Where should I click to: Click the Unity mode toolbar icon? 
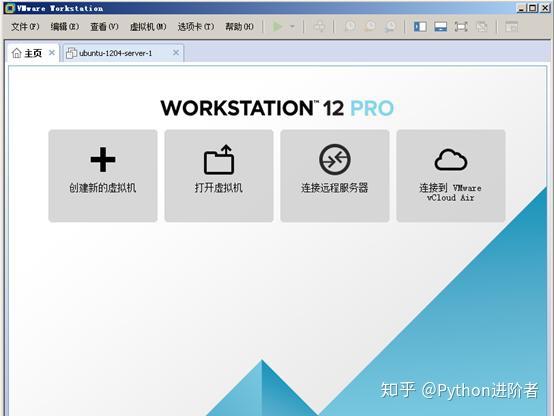(x=482, y=27)
